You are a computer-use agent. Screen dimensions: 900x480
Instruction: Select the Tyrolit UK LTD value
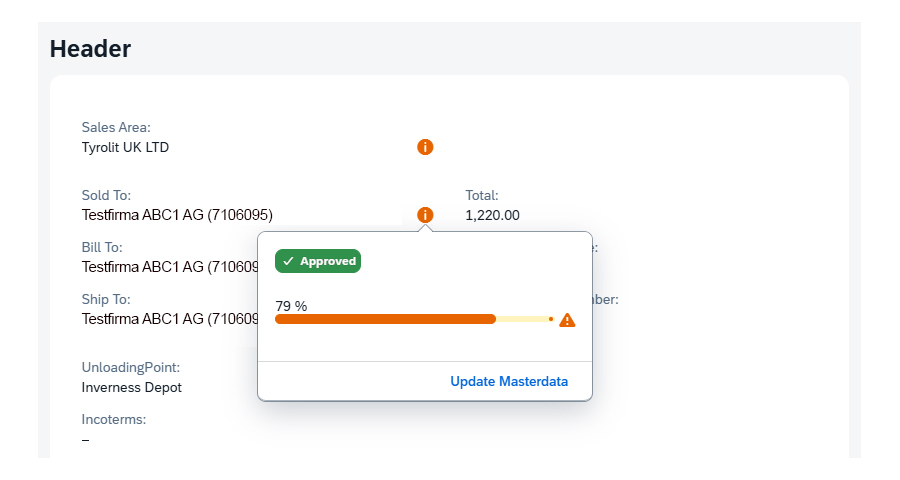pos(125,147)
